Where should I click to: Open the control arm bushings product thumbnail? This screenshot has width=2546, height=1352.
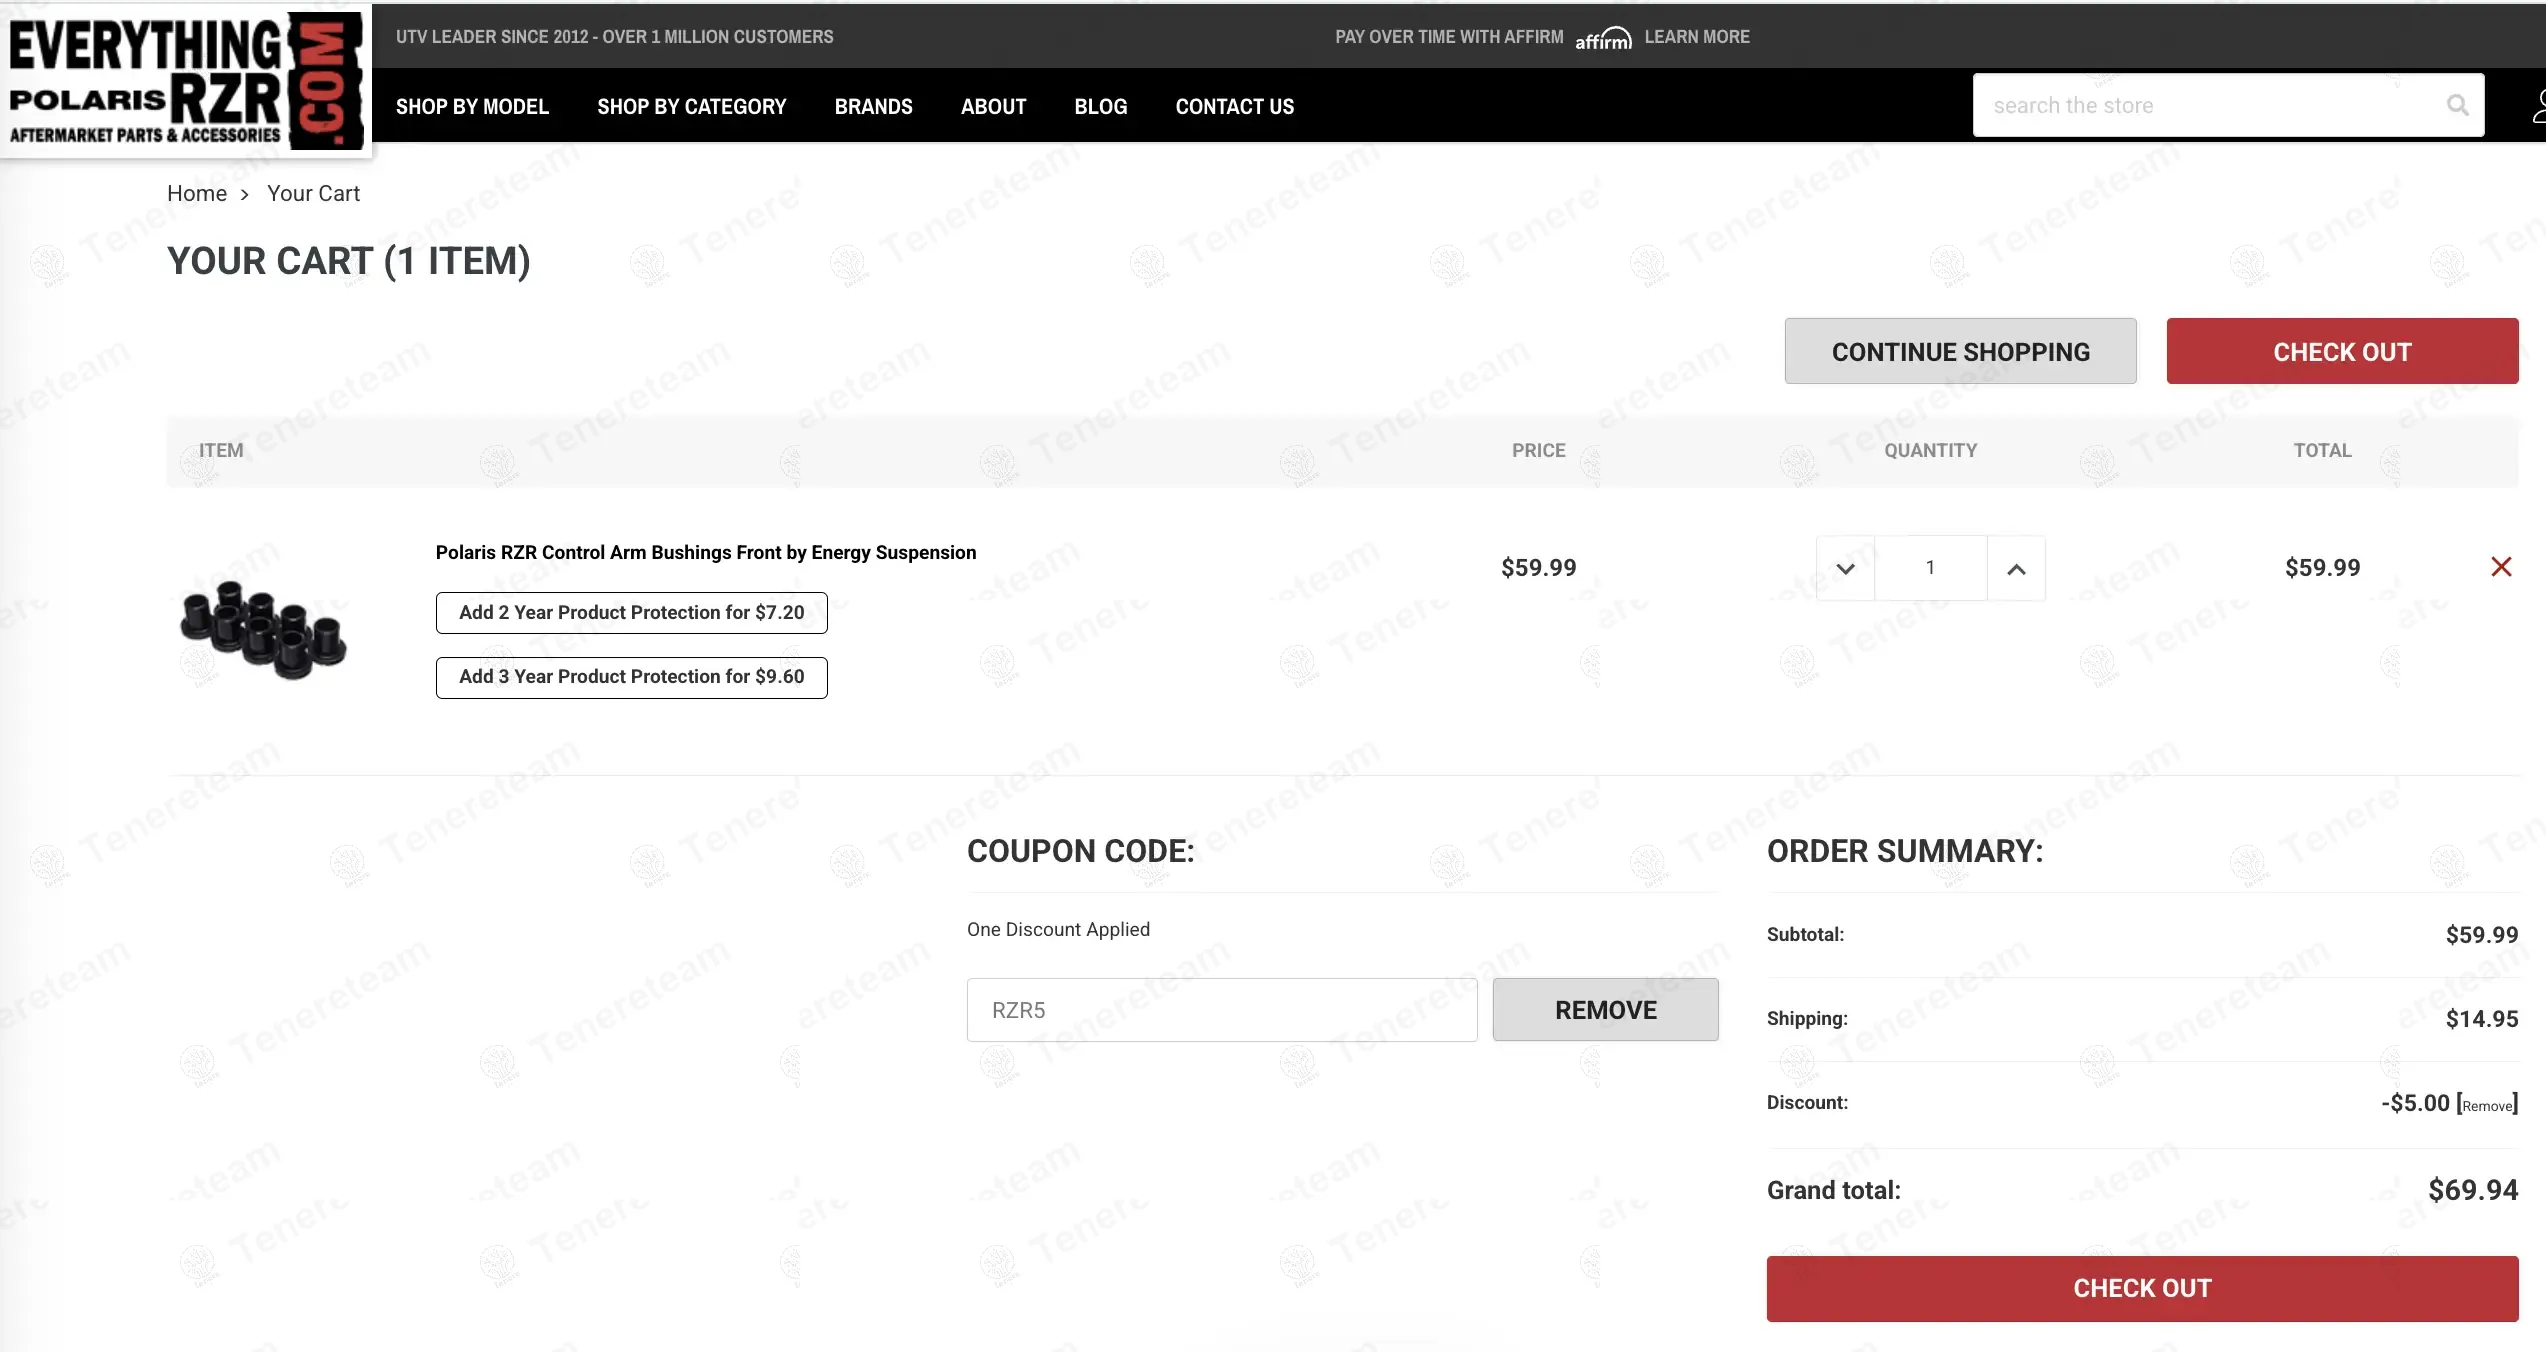[x=263, y=629]
